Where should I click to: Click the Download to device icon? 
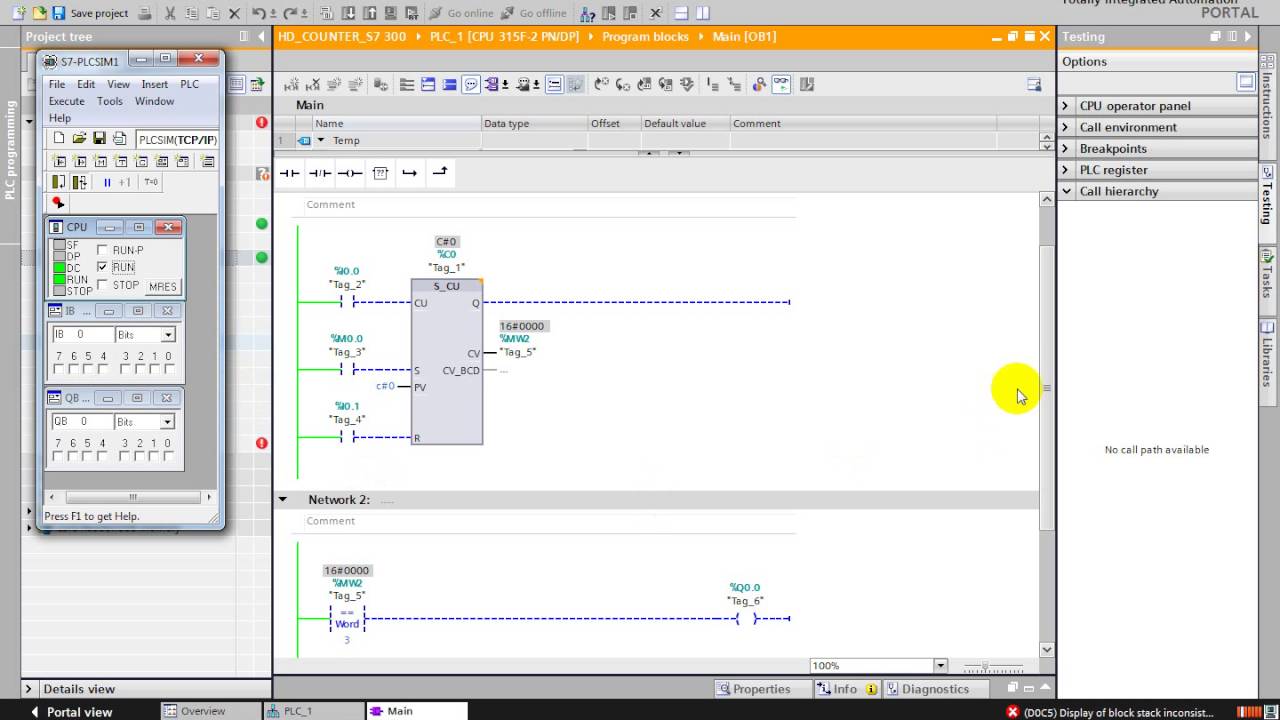pos(349,13)
